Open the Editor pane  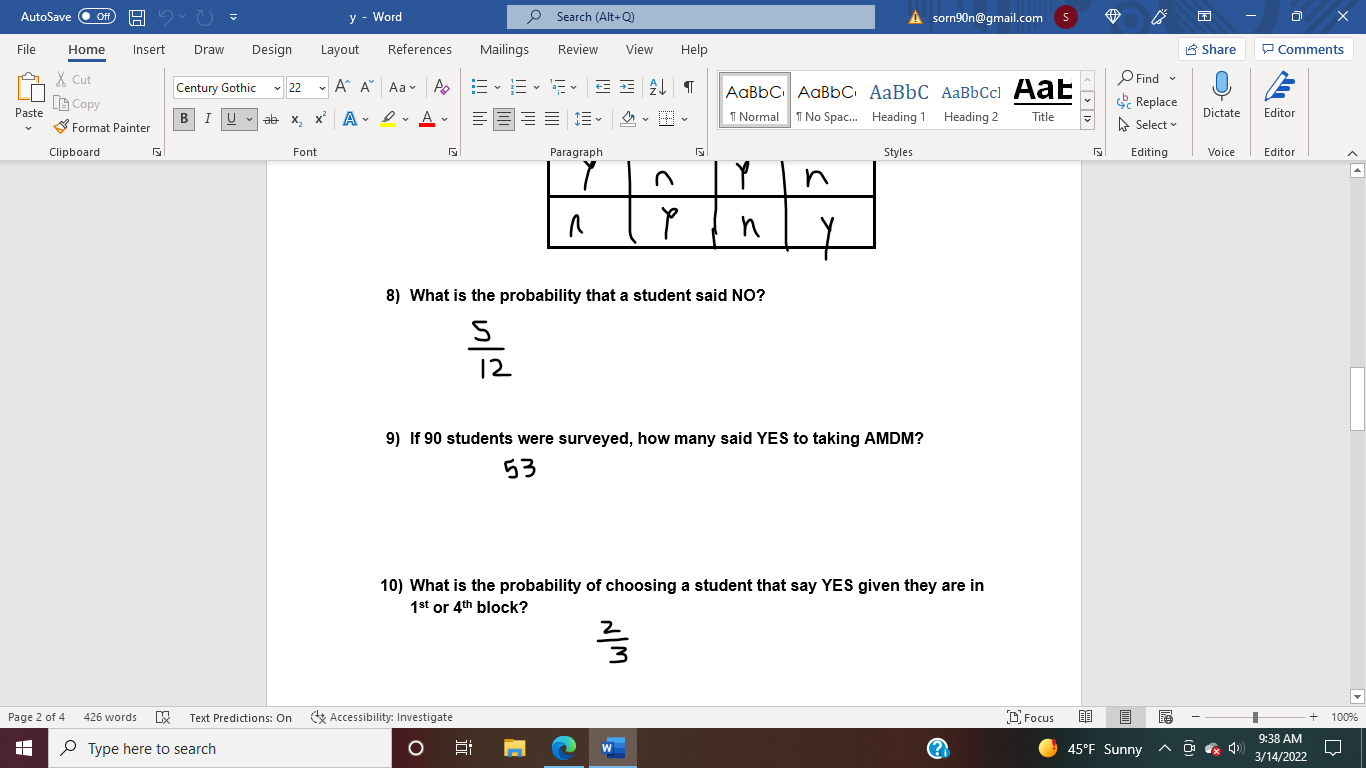coord(1279,97)
